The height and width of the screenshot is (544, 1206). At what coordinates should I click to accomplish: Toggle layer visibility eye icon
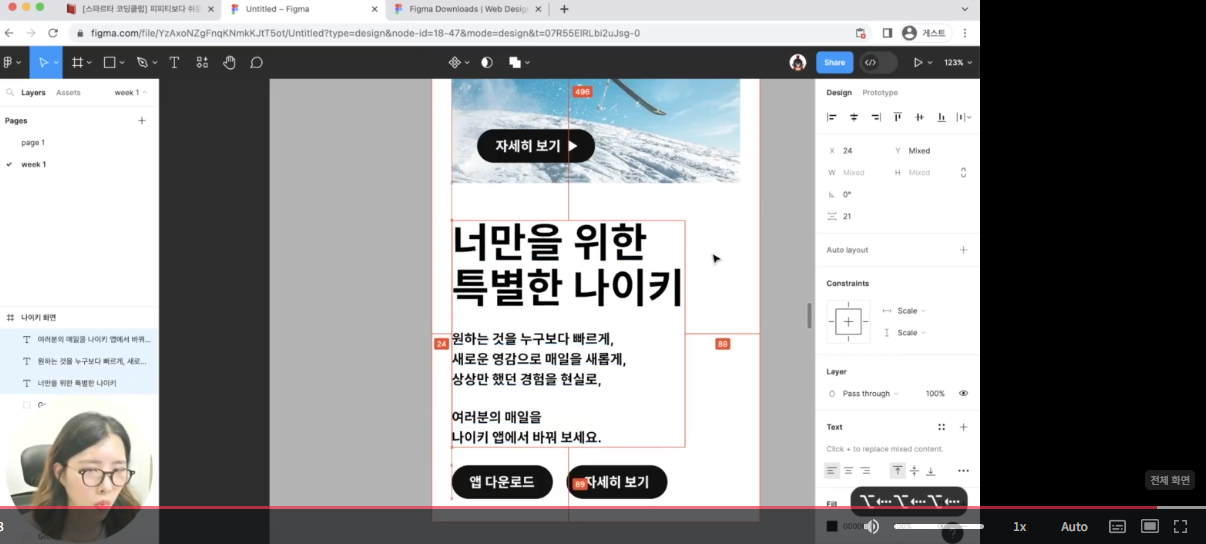coord(964,394)
